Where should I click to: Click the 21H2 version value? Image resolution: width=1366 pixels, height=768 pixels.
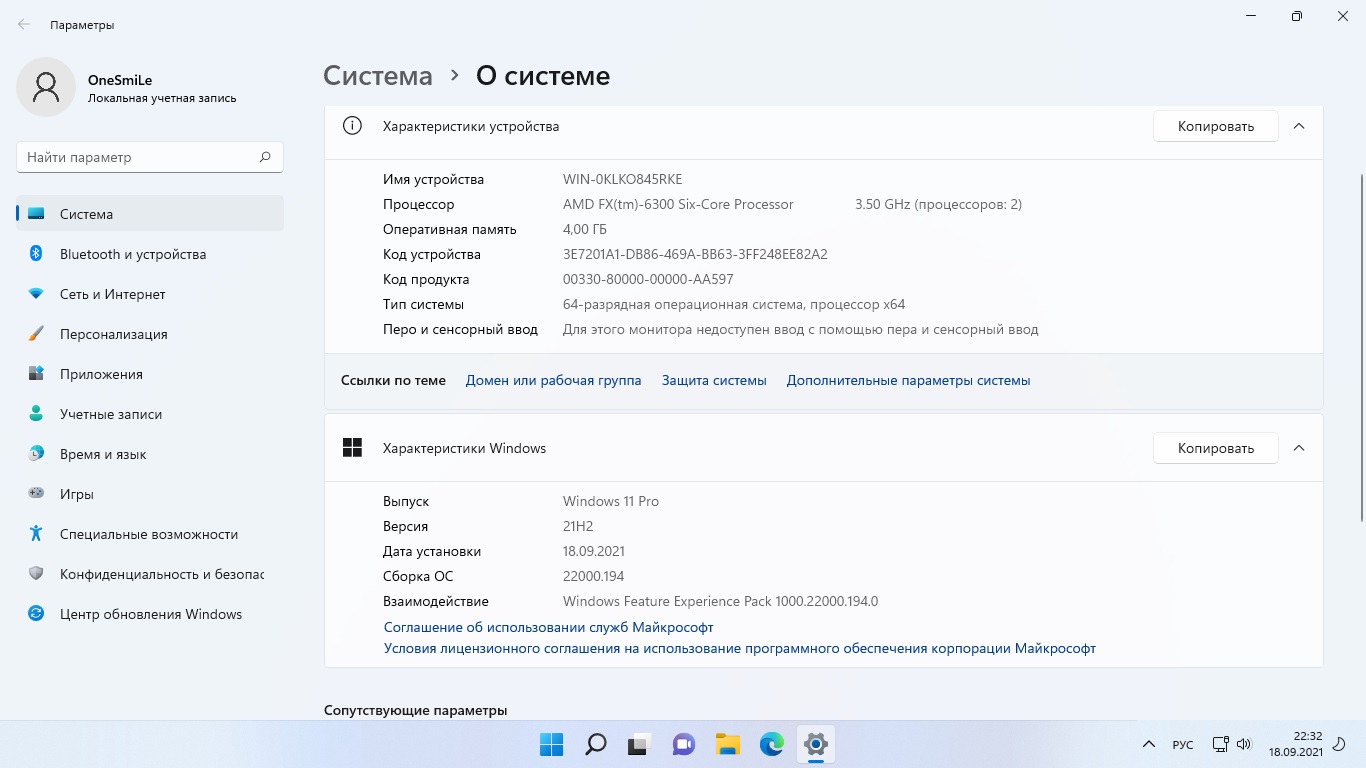click(x=578, y=526)
